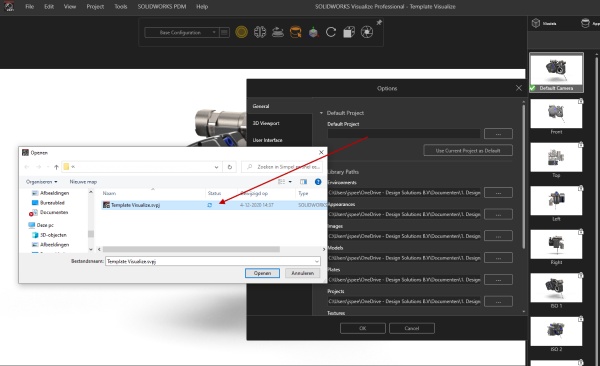The width and height of the screenshot is (600, 366).
Task: Open the Organiseren dropdown
Action: click(41, 182)
